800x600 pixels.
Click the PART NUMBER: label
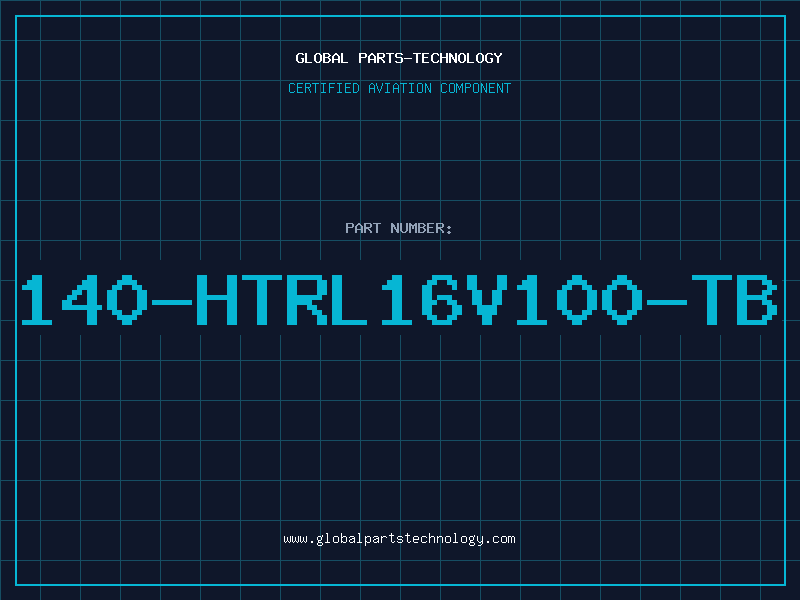pos(398,228)
